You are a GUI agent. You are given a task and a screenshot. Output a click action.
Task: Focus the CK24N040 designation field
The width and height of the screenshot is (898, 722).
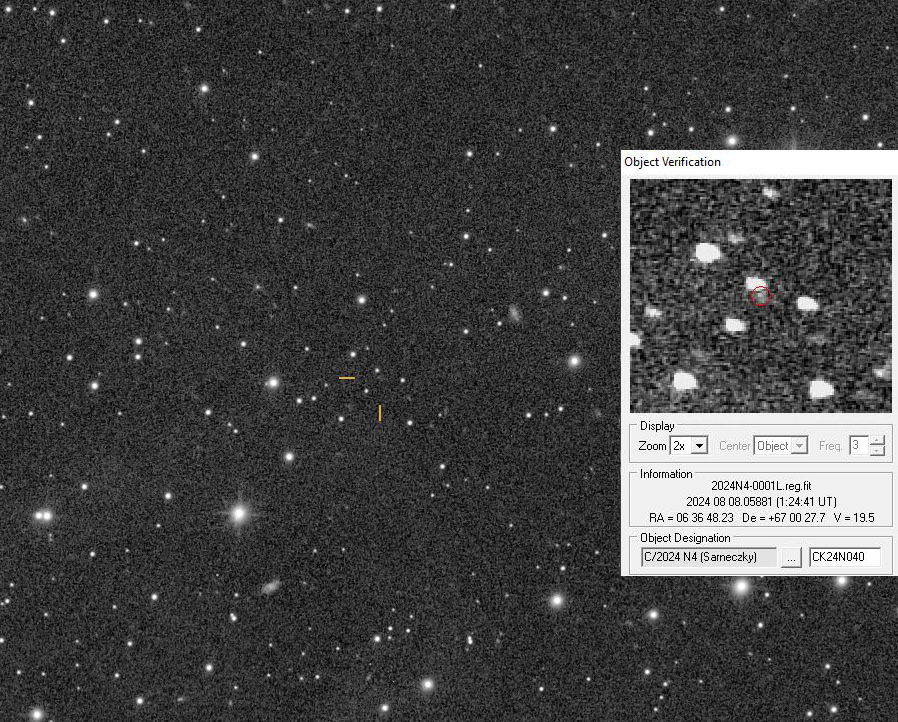tap(844, 557)
